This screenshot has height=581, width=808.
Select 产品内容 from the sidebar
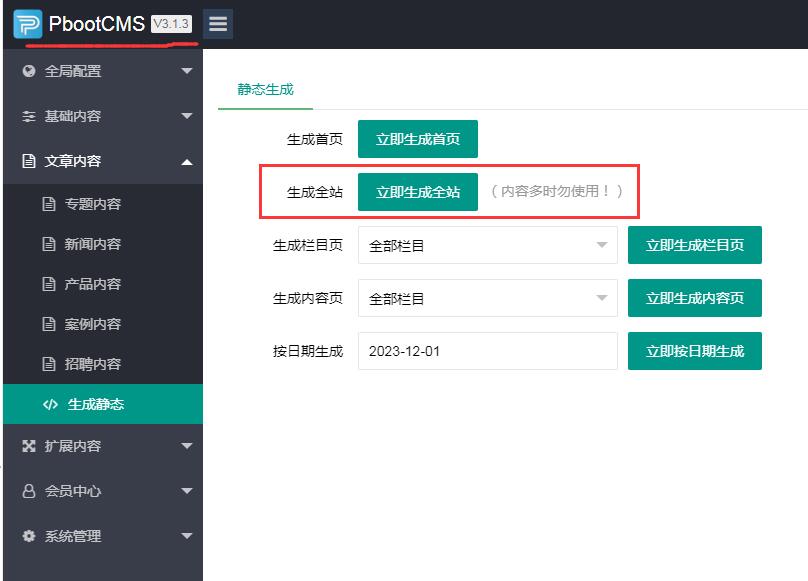(92, 284)
